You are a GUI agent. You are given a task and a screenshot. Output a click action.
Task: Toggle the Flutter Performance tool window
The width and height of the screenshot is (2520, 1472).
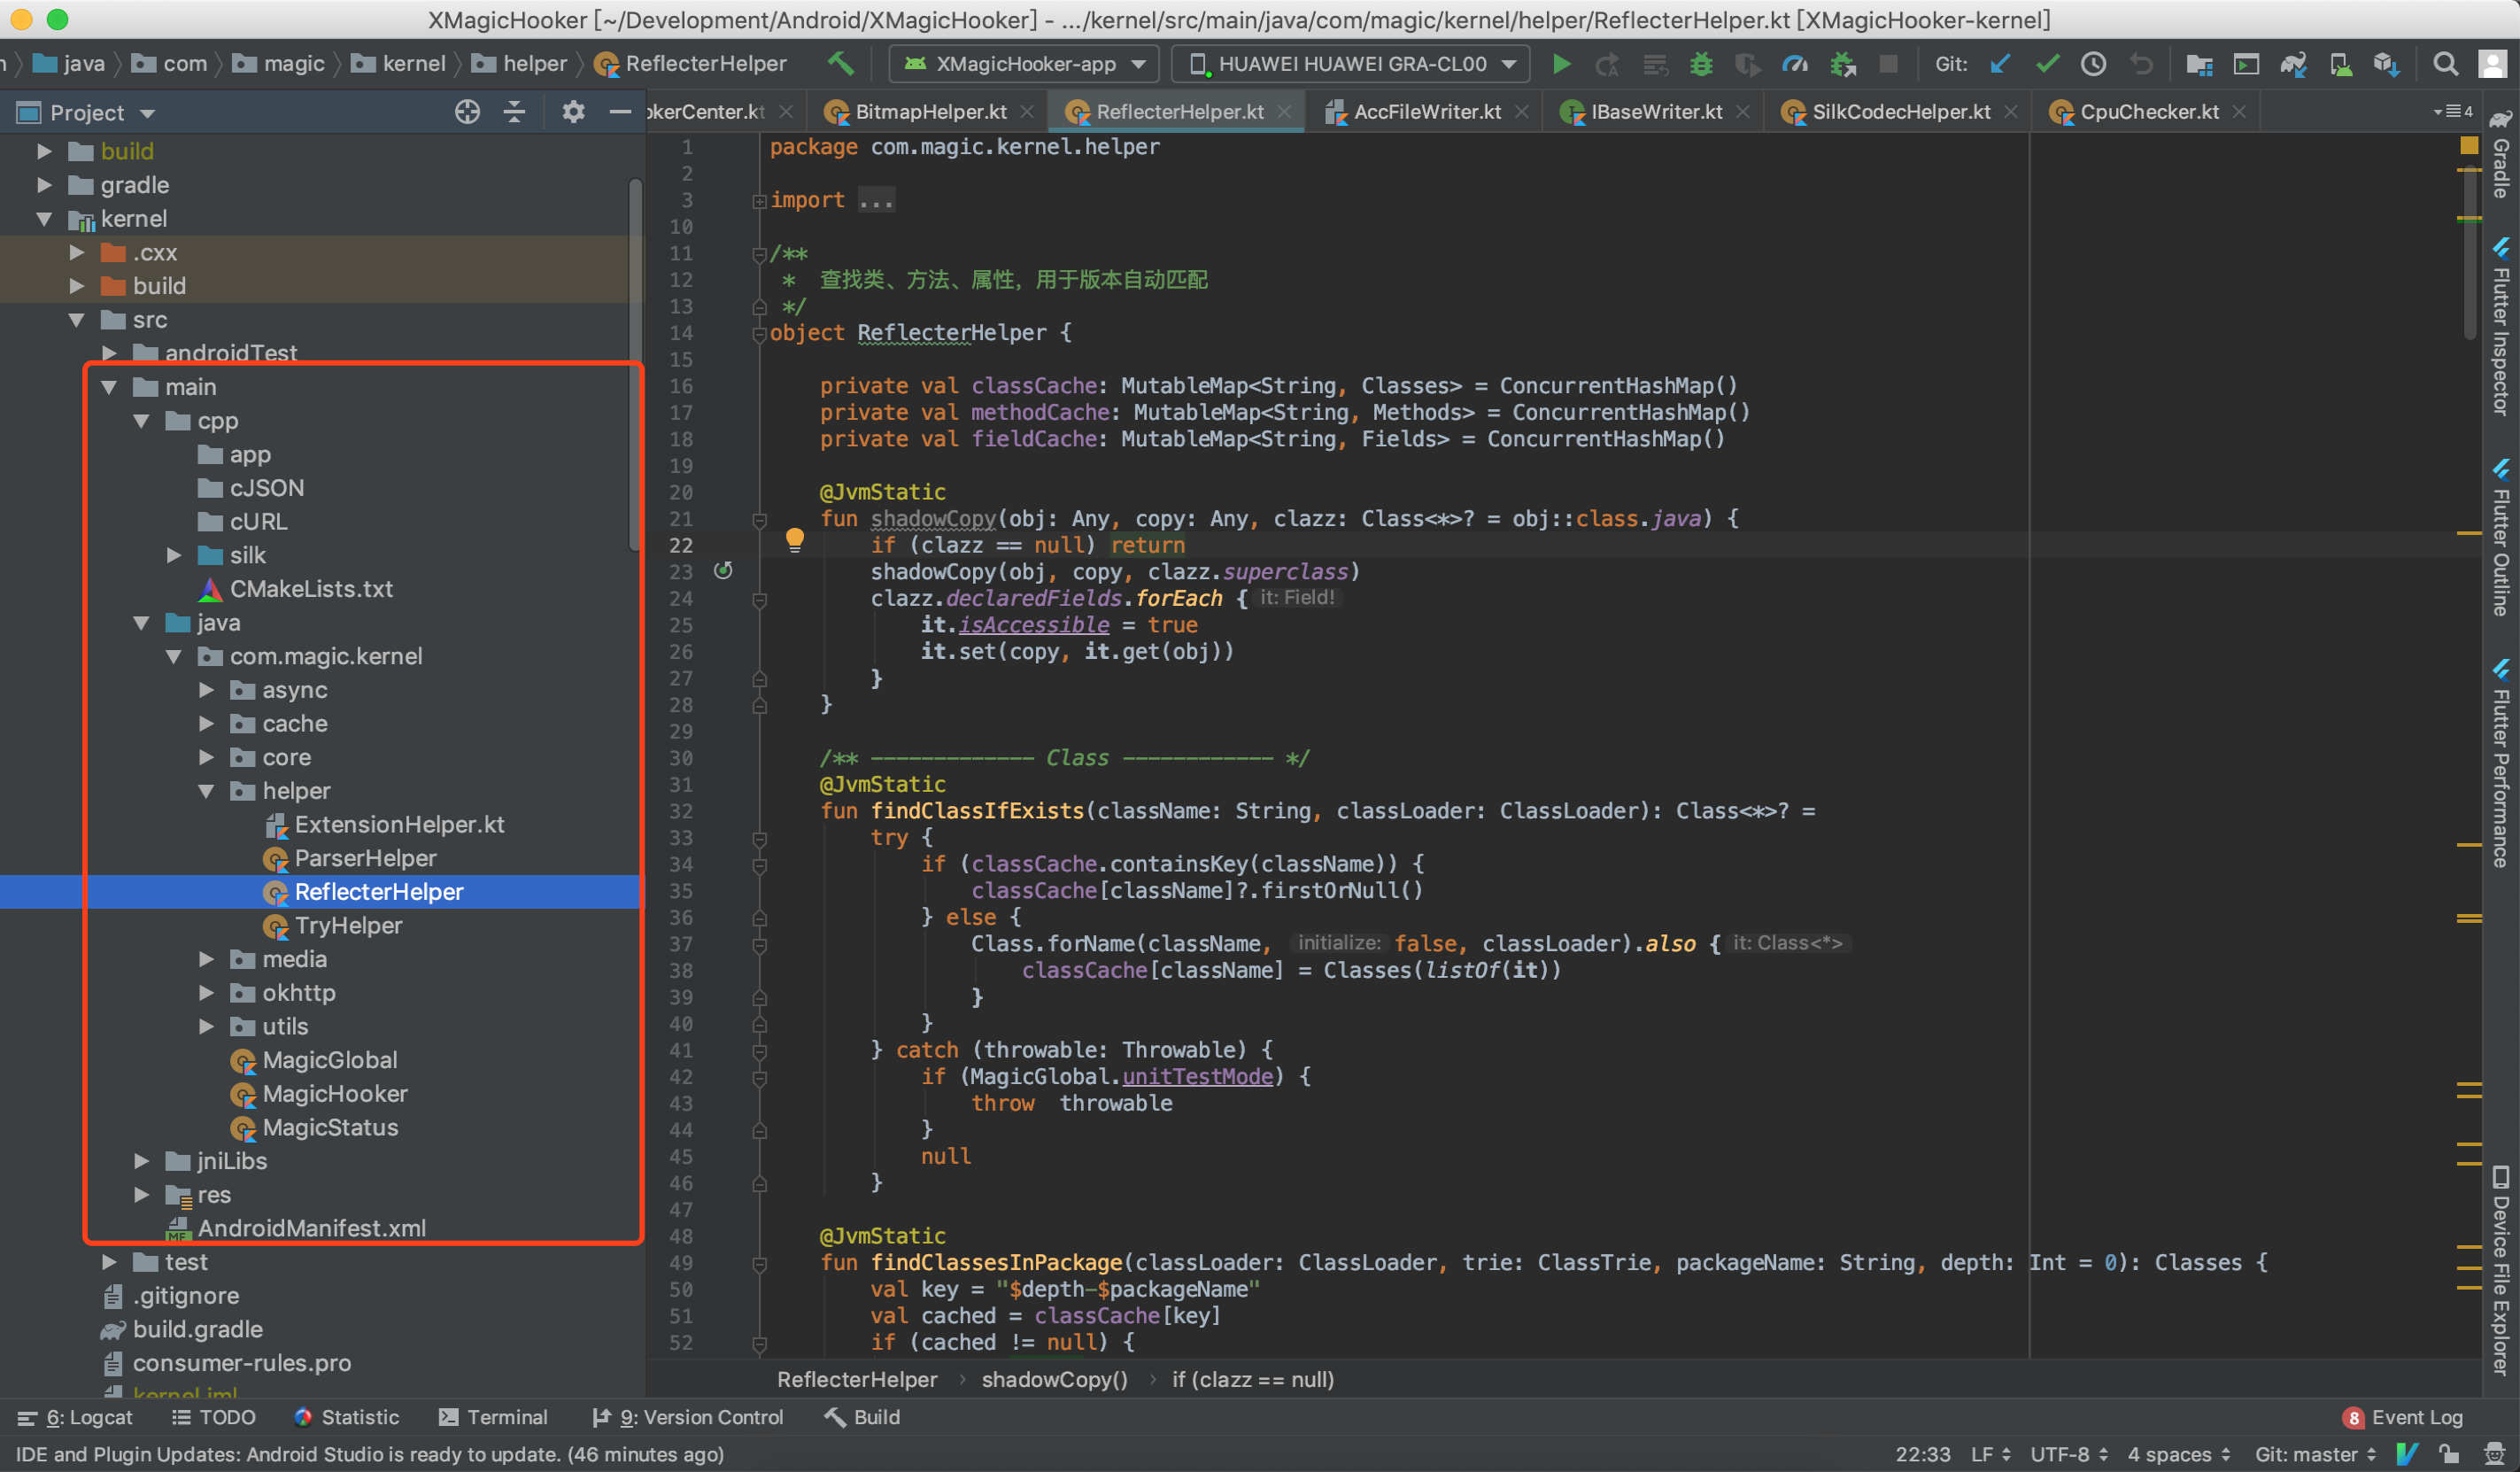pyautogui.click(x=2501, y=765)
